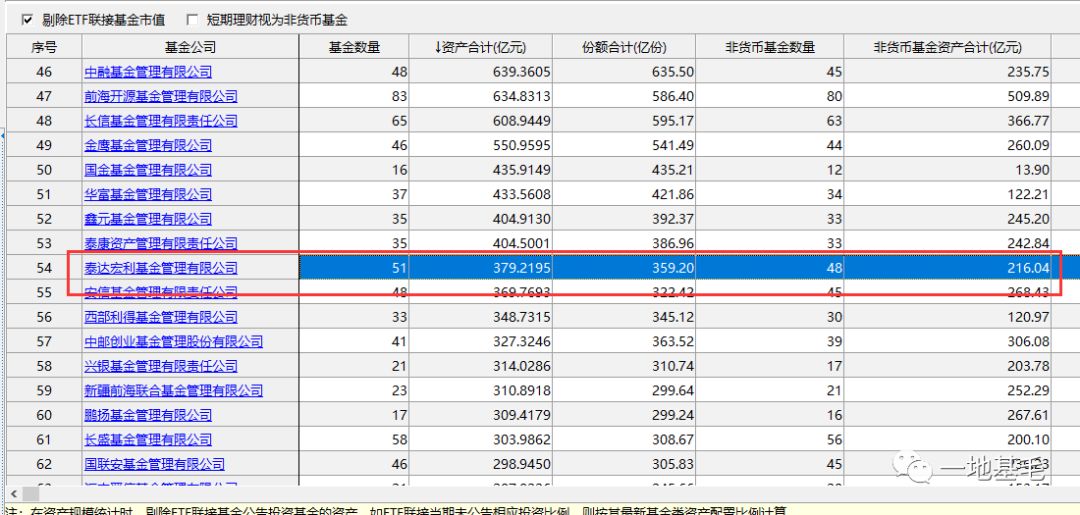Check 短期理财视为非货币基金 checkbox
Screen dimensions: 1080x515
point(192,20)
